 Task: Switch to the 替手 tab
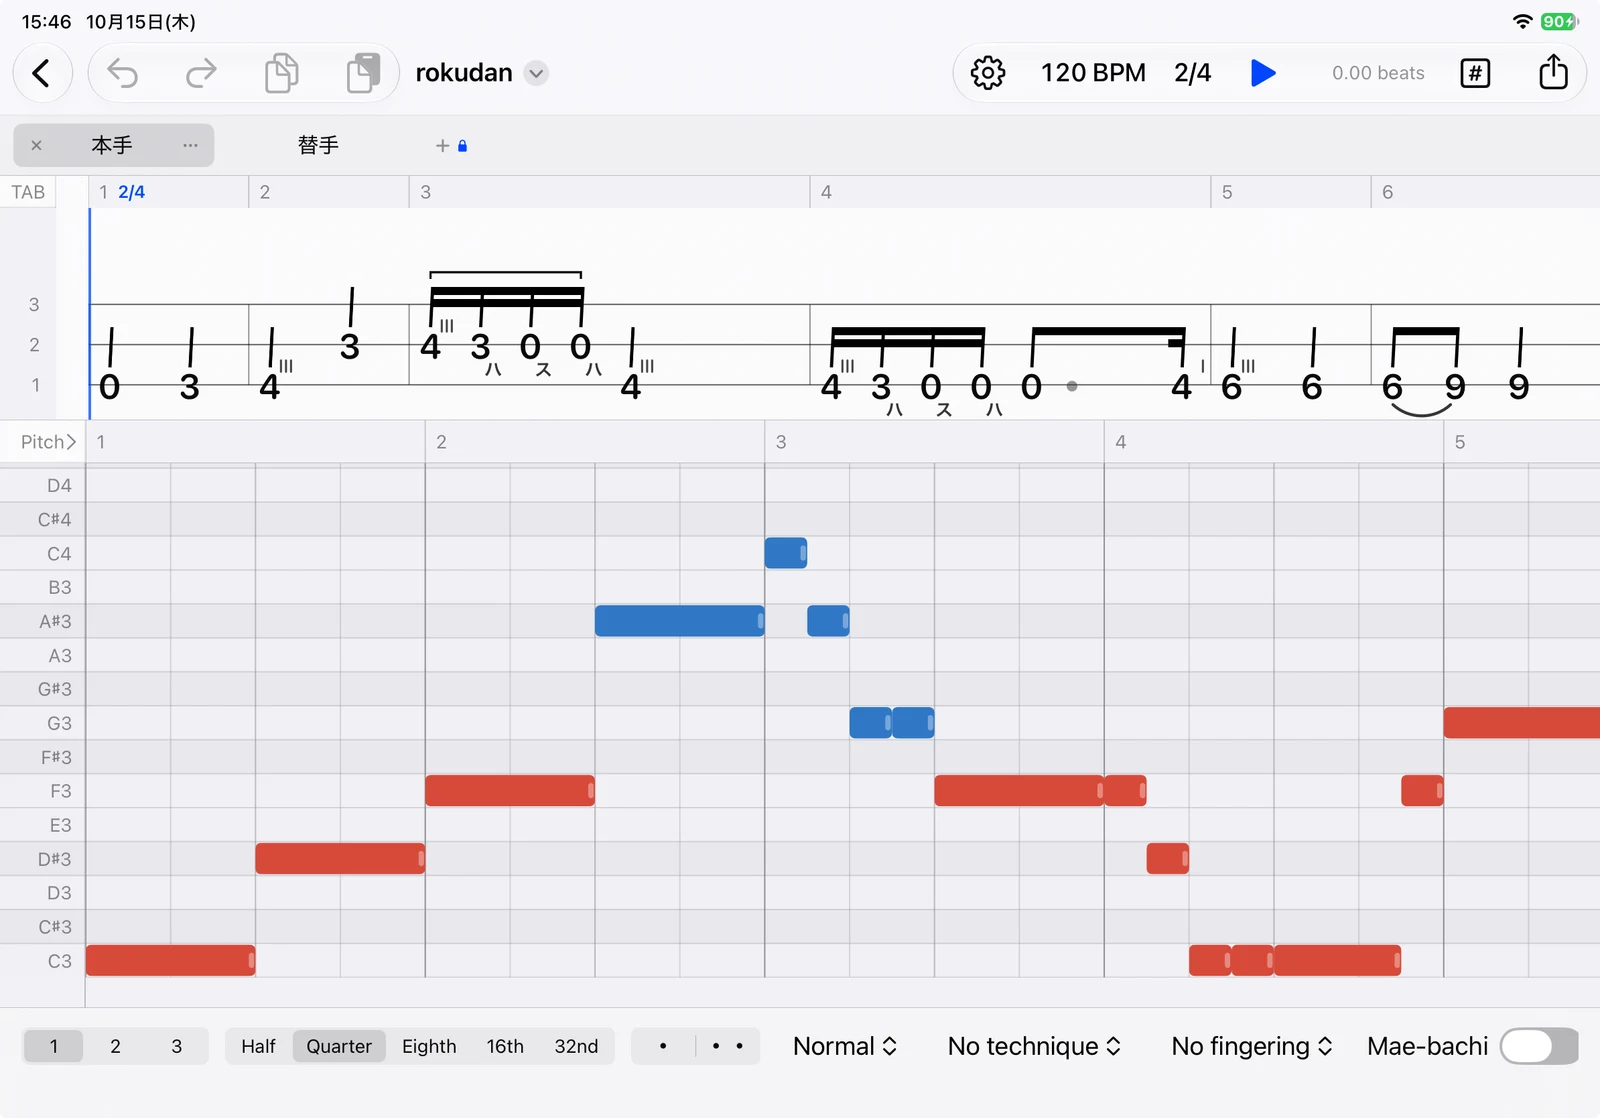point(318,146)
